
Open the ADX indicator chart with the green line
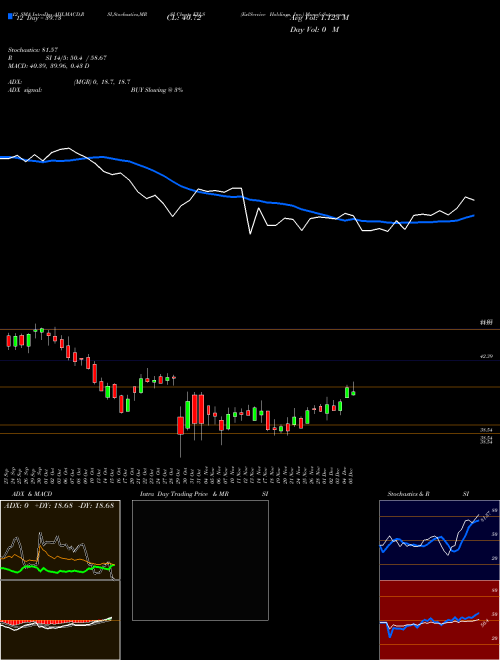pyautogui.click(x=60, y=540)
